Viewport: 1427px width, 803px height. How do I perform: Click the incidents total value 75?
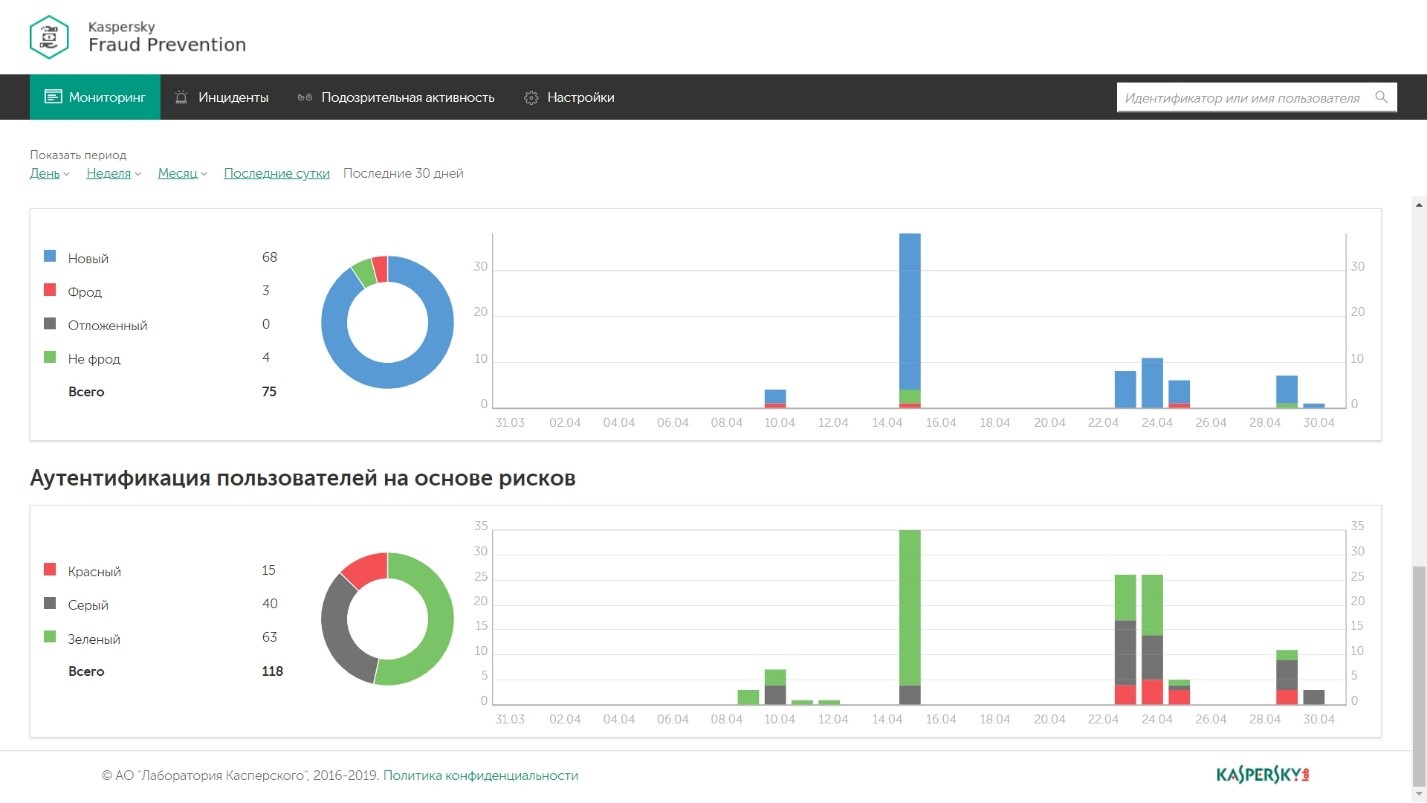pyautogui.click(x=269, y=391)
